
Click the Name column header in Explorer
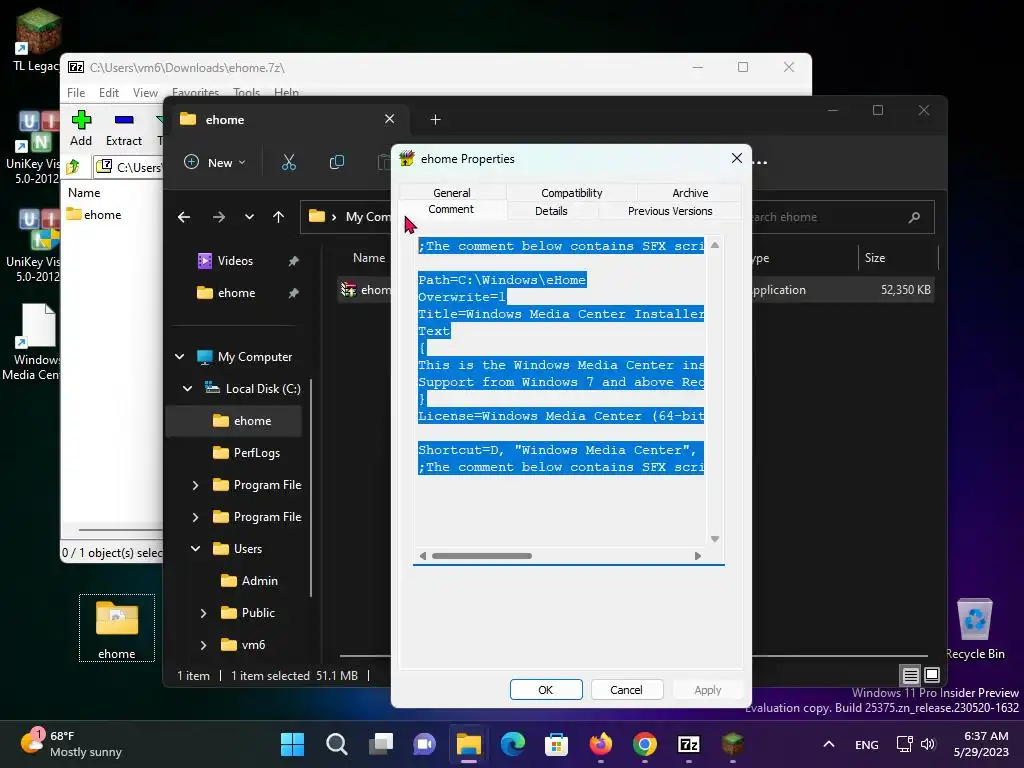[369, 258]
